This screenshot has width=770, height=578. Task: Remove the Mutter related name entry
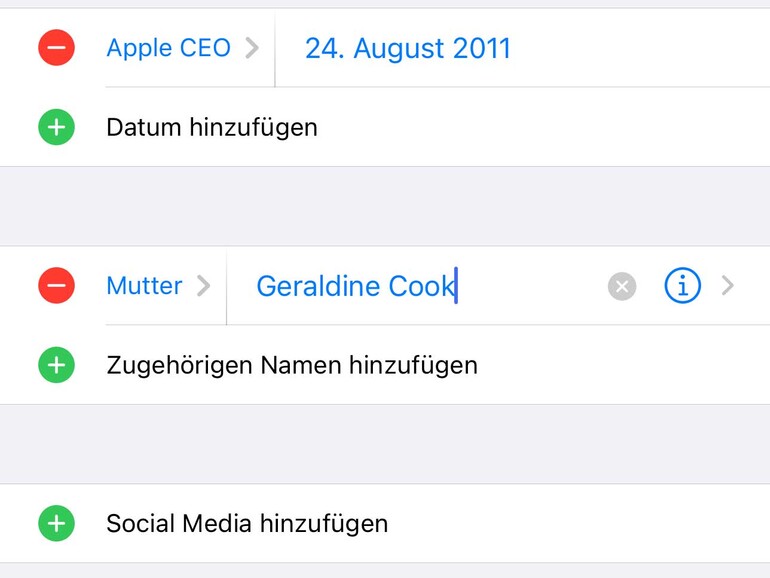[57, 286]
